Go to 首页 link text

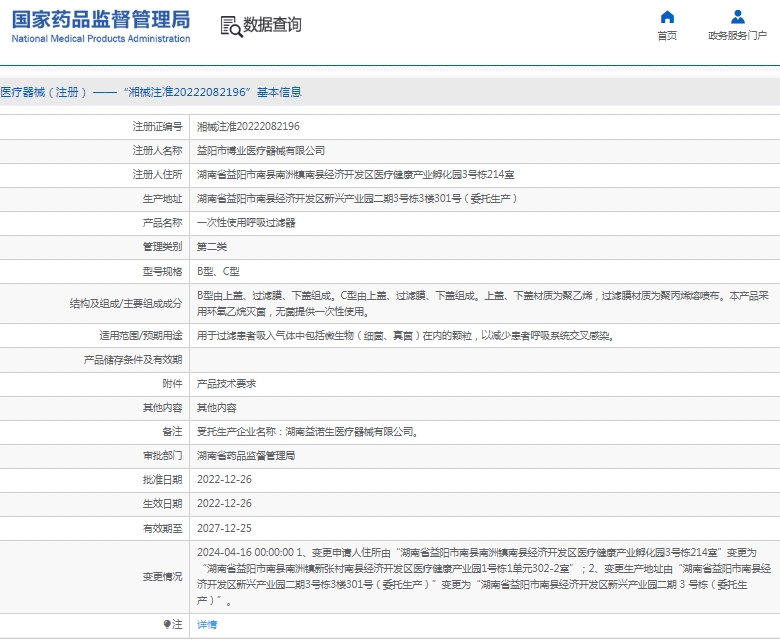pyautogui.click(x=667, y=36)
